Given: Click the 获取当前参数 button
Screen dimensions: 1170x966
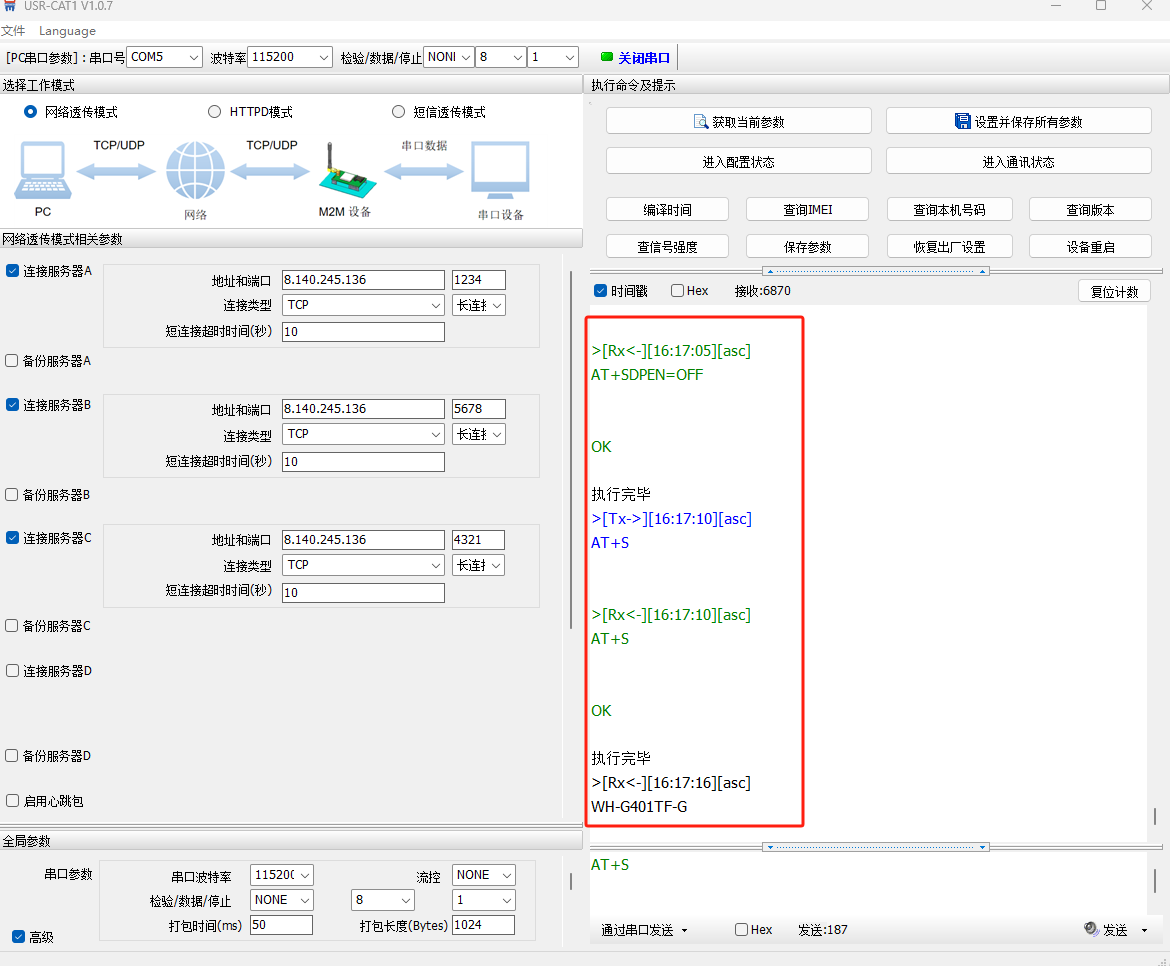Looking at the screenshot, I should (x=738, y=122).
